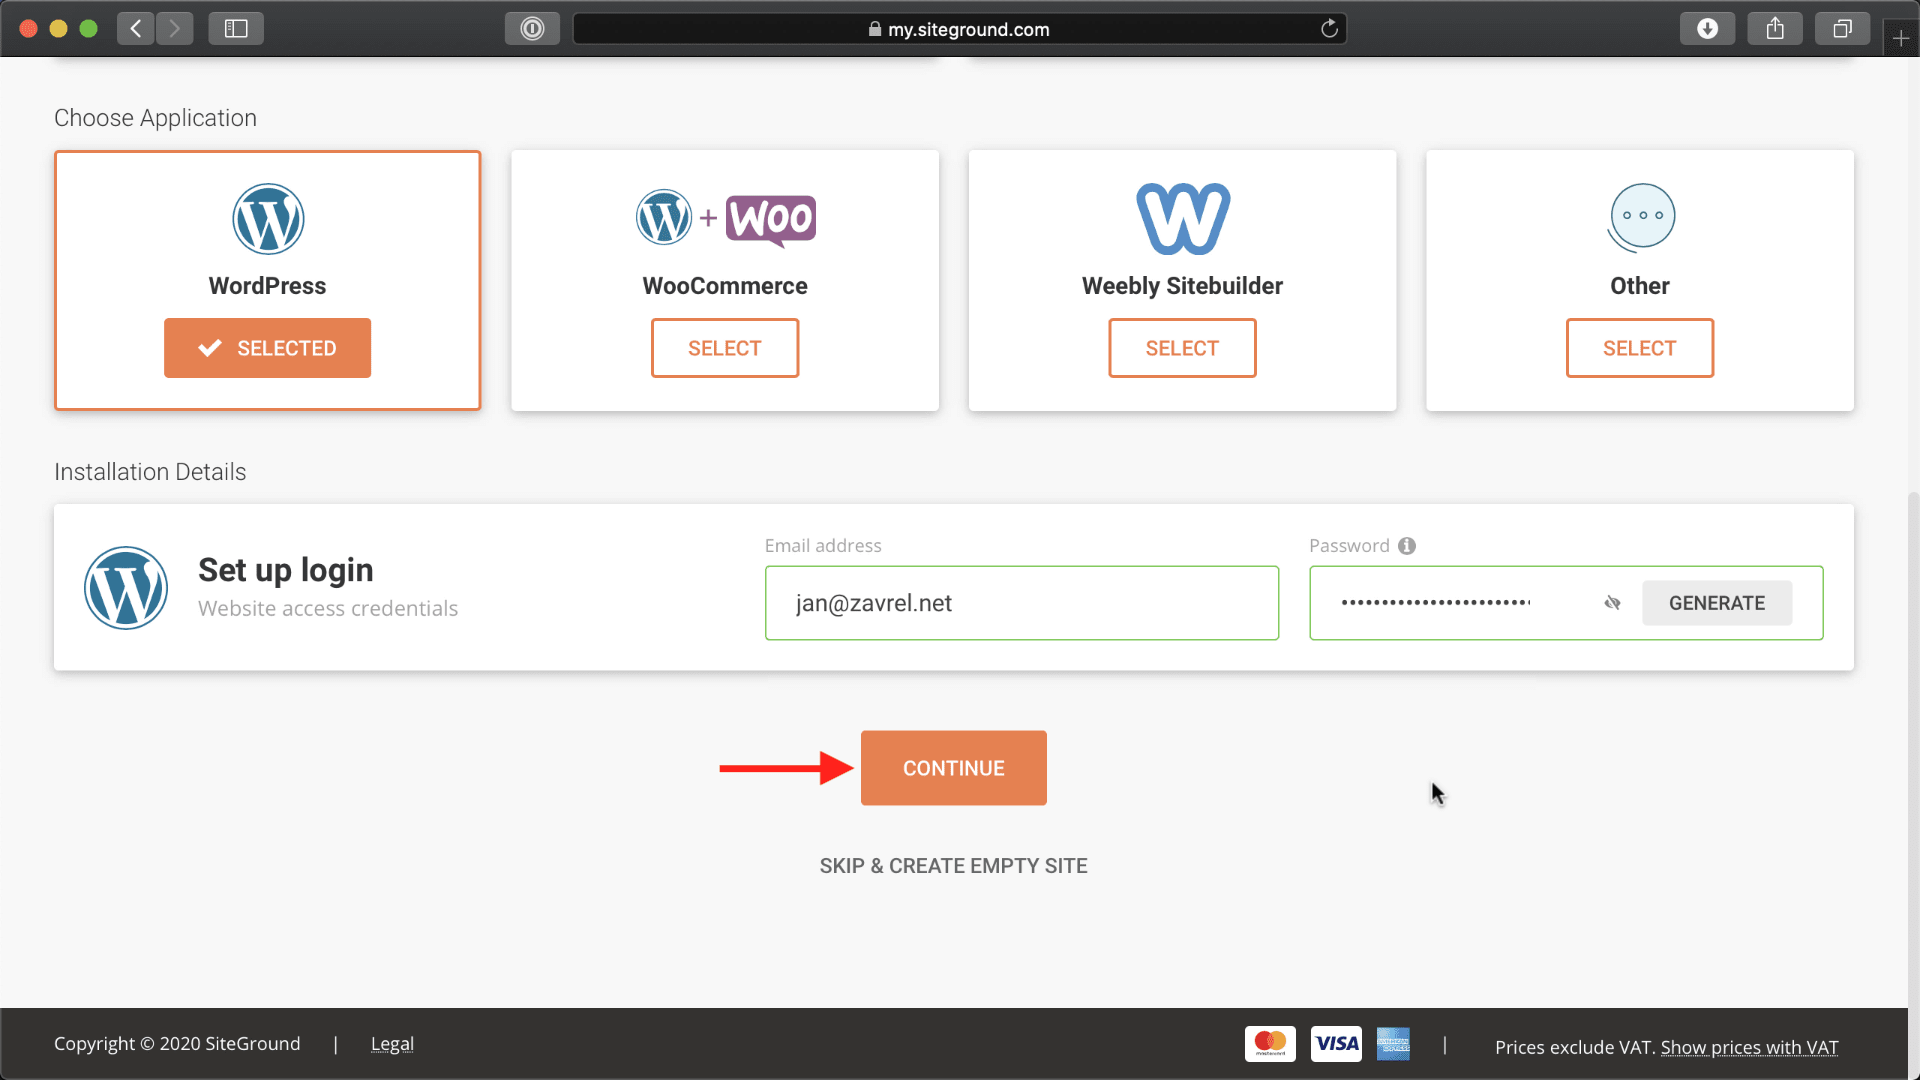This screenshot has height=1080, width=1920.
Task: Zoom the window with green button
Action: click(x=88, y=29)
